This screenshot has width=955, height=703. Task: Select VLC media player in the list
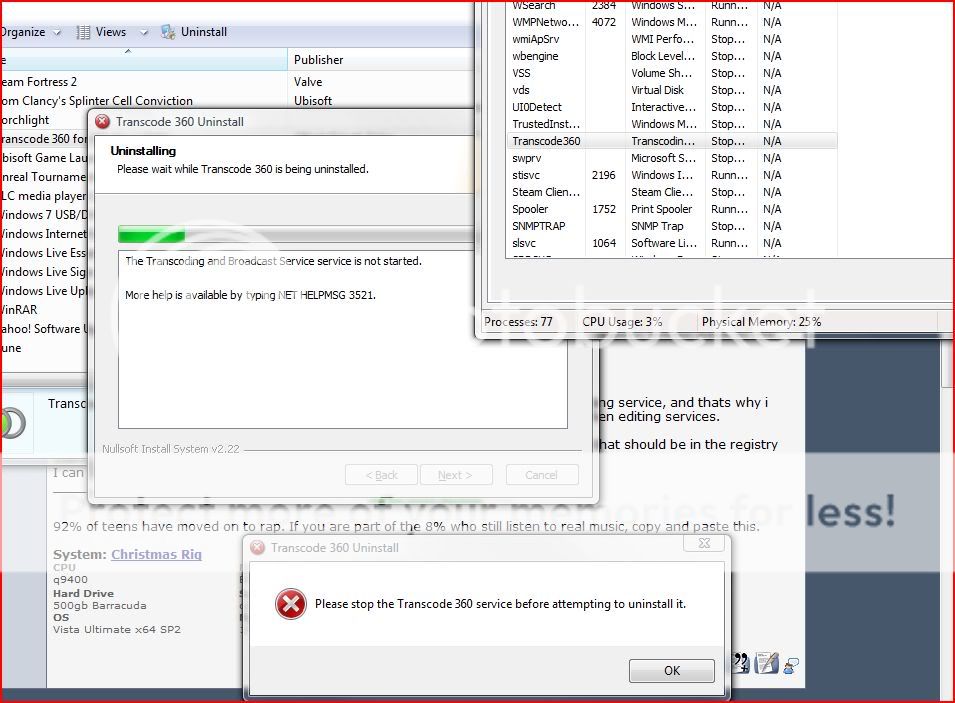pyautogui.click(x=44, y=196)
